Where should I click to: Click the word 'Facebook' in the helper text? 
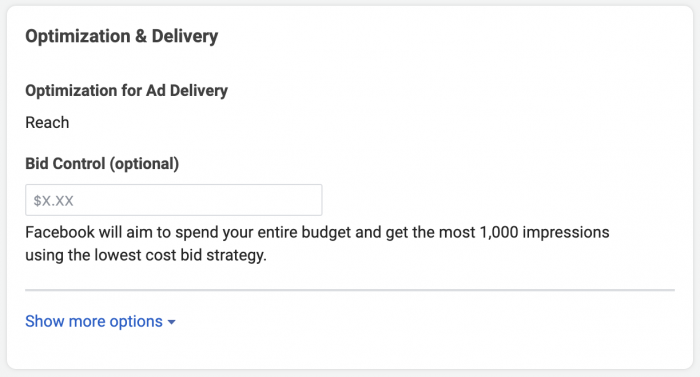[x=60, y=233]
